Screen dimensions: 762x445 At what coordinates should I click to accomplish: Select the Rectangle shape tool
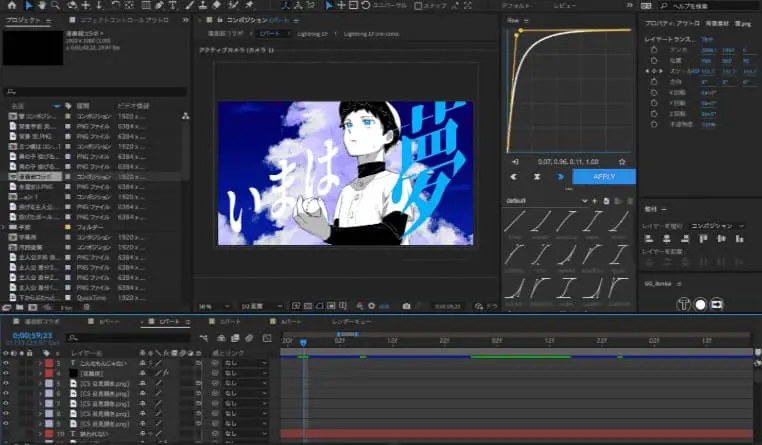coord(146,5)
